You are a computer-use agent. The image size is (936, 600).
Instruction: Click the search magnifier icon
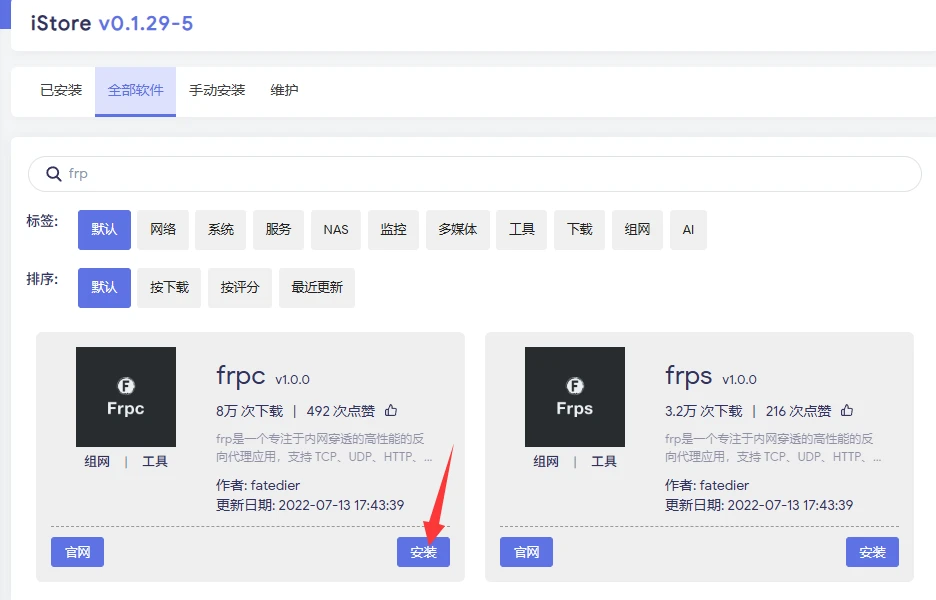tap(54, 174)
